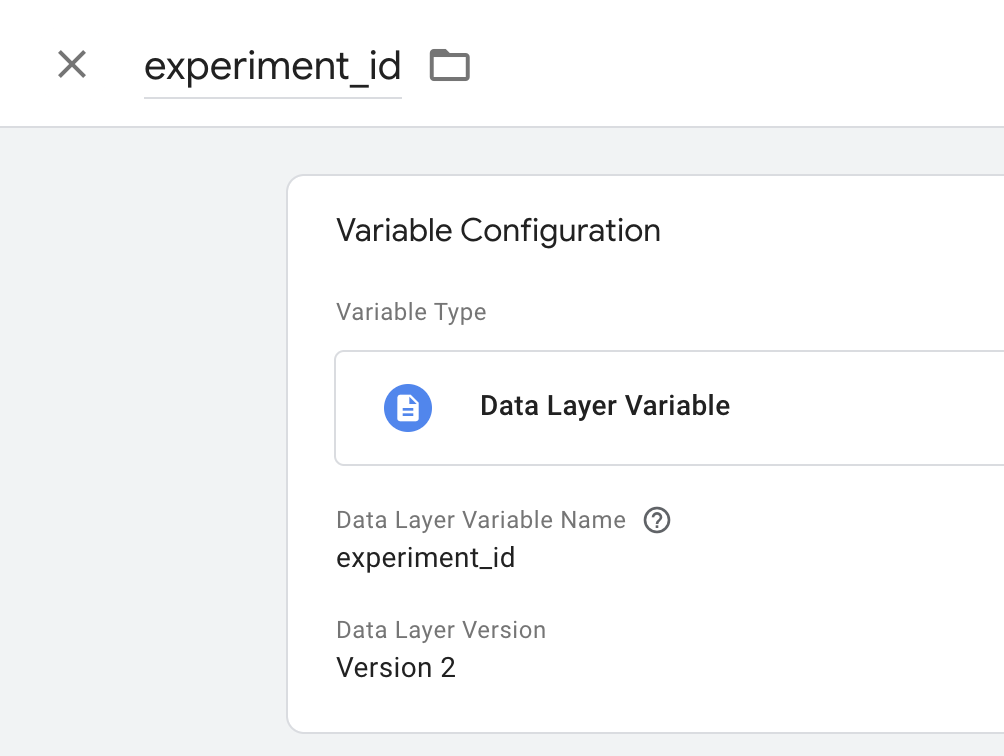Click the Data Layer Variable Name label
The image size is (1004, 756).
tap(479, 519)
